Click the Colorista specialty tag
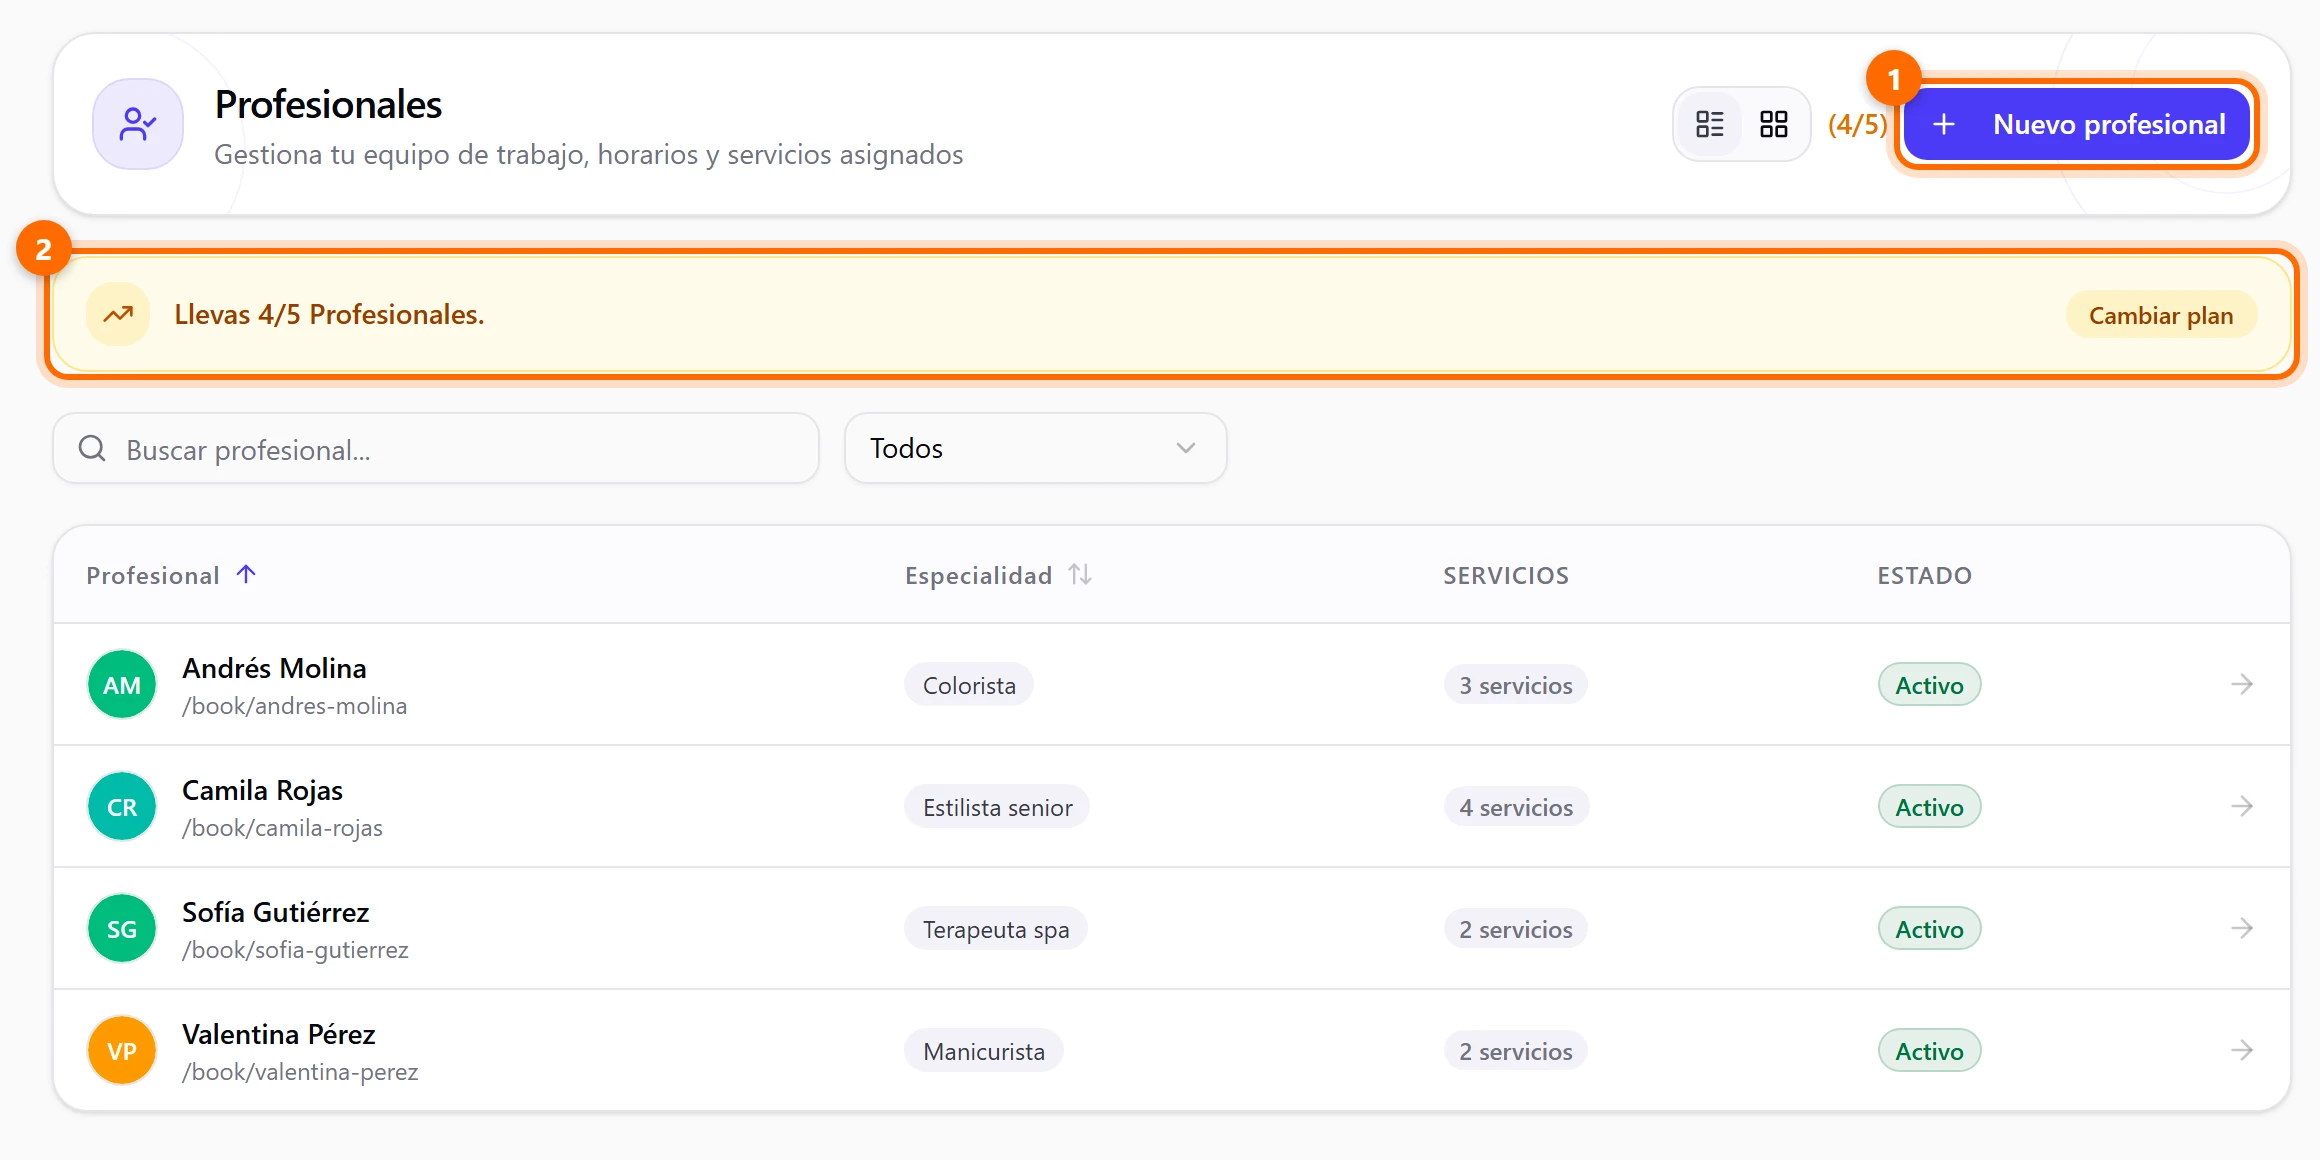 (x=969, y=685)
